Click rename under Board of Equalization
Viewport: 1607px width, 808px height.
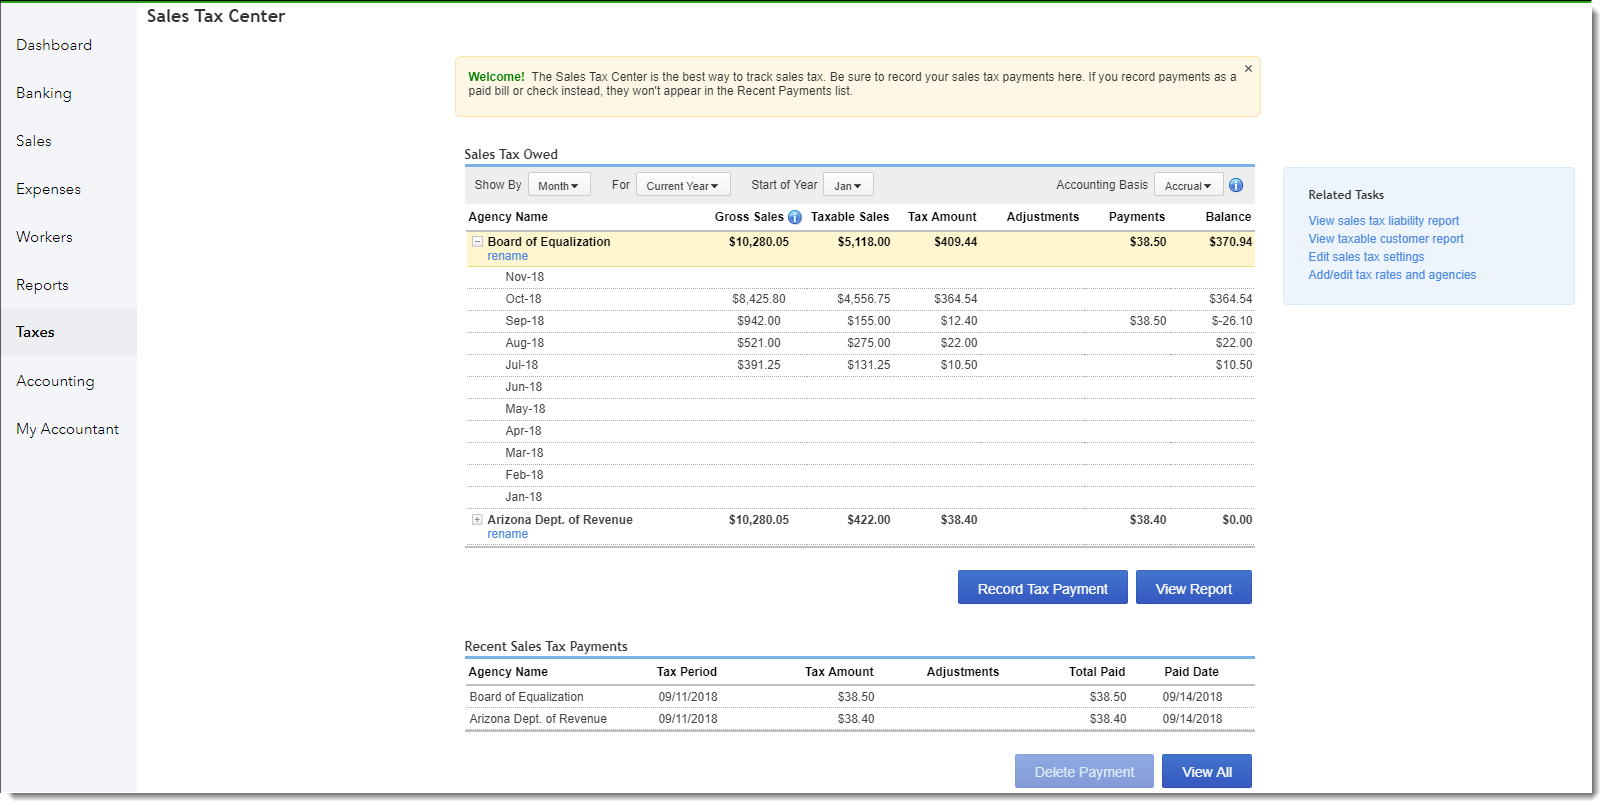(508, 256)
